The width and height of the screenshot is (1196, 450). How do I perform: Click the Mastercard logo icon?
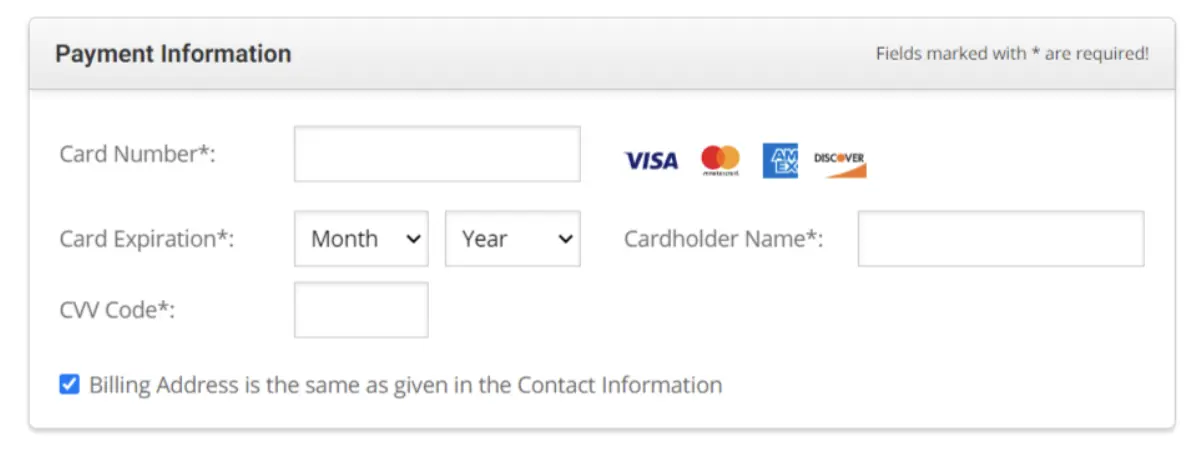pyautogui.click(x=720, y=159)
